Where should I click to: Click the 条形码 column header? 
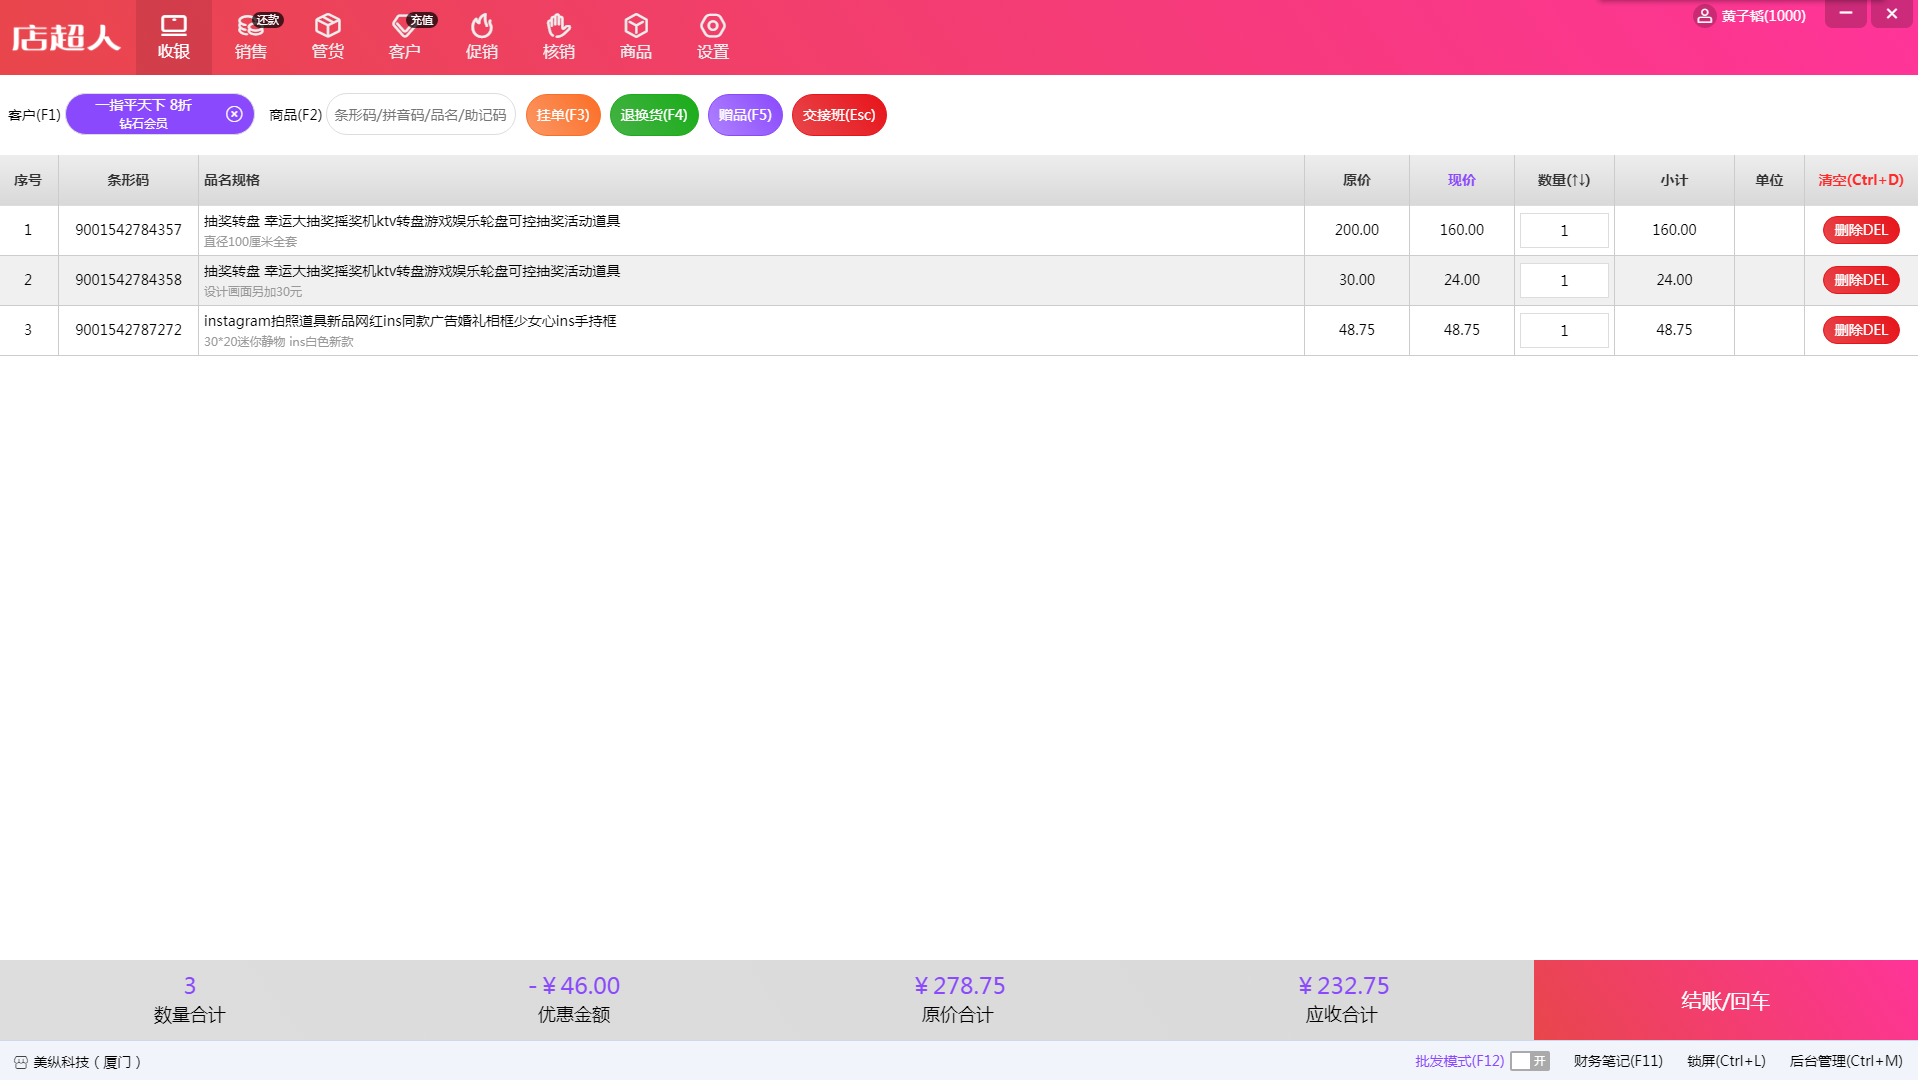[128, 180]
